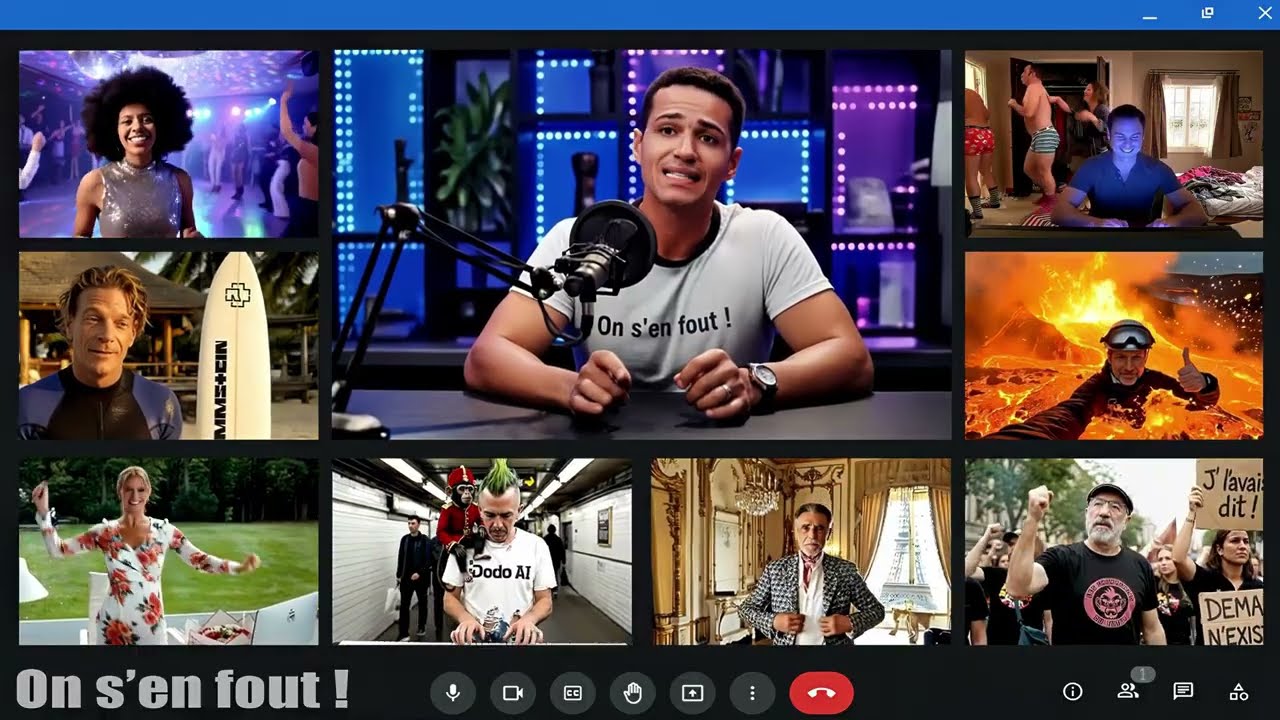This screenshot has width=1280, height=720.
Task: Open the chat panel icon
Action: [1183, 691]
